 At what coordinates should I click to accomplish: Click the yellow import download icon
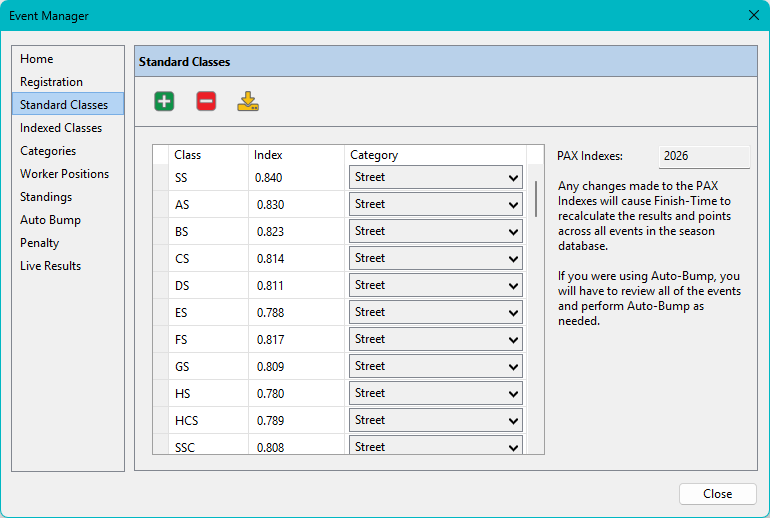(248, 102)
